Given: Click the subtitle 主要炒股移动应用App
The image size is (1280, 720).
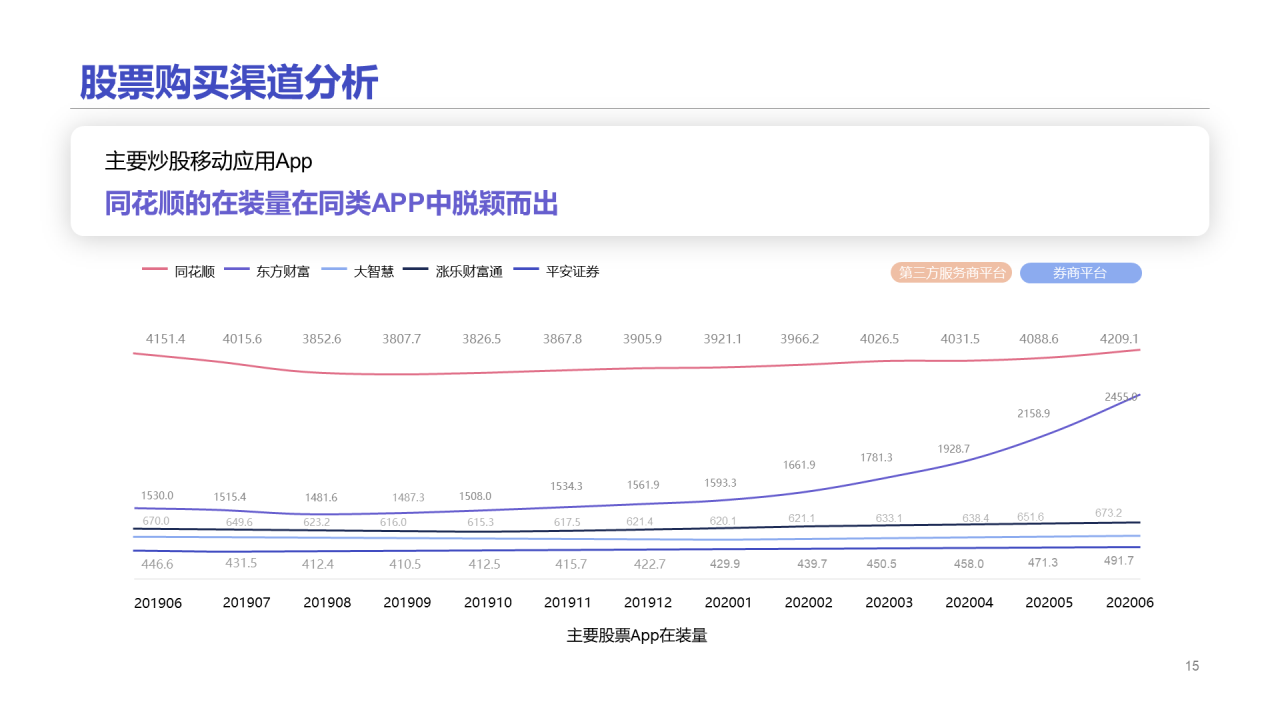Looking at the screenshot, I should [208, 161].
